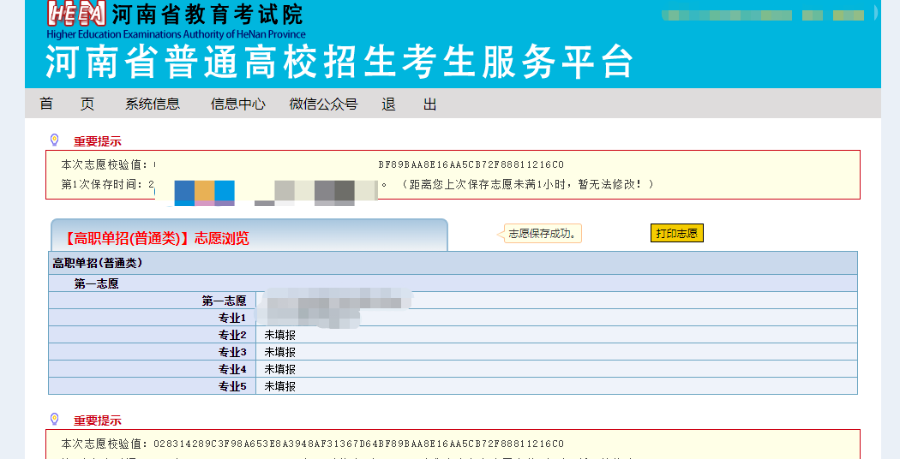Click the HEEA logo in the header
900x459 pixels.
point(76,14)
